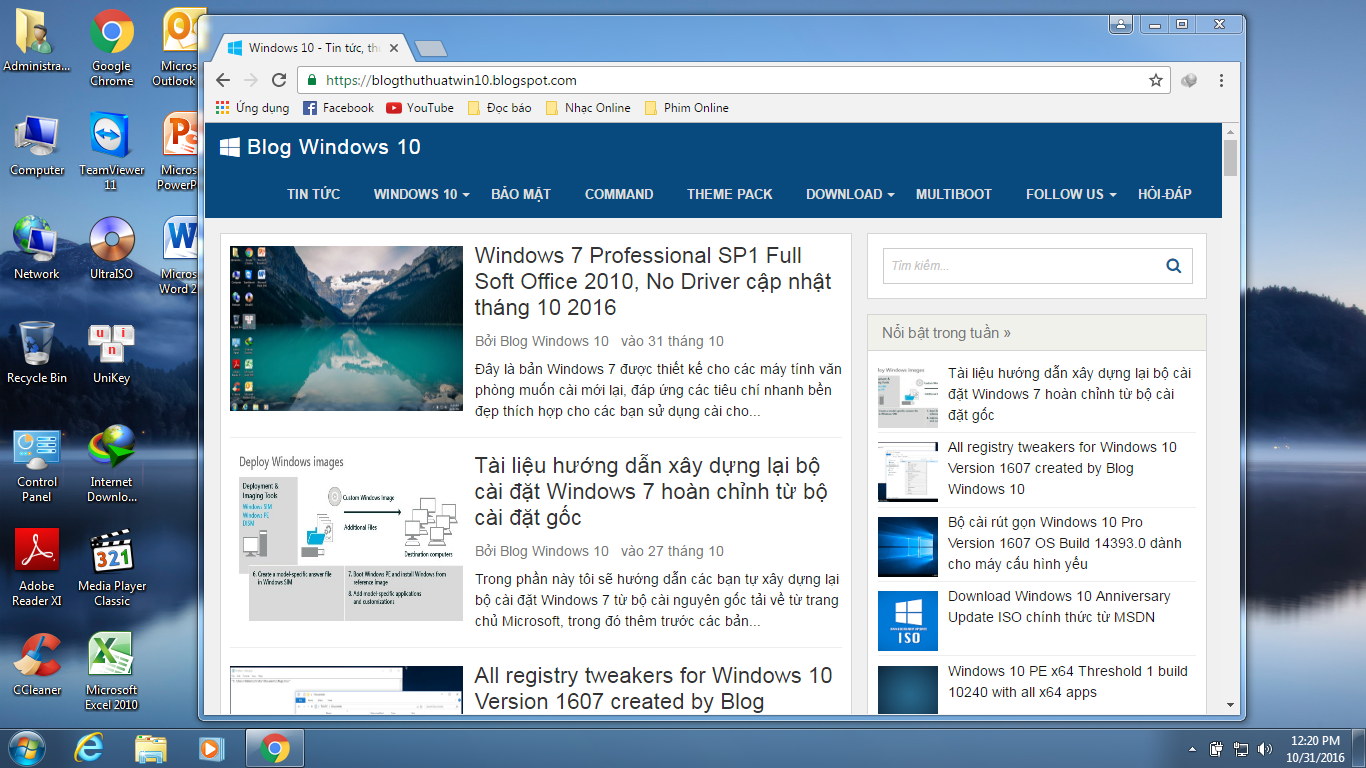Screen dimensions: 1366x768
Task: Click the volume icon in system tray
Action: [x=1265, y=748]
